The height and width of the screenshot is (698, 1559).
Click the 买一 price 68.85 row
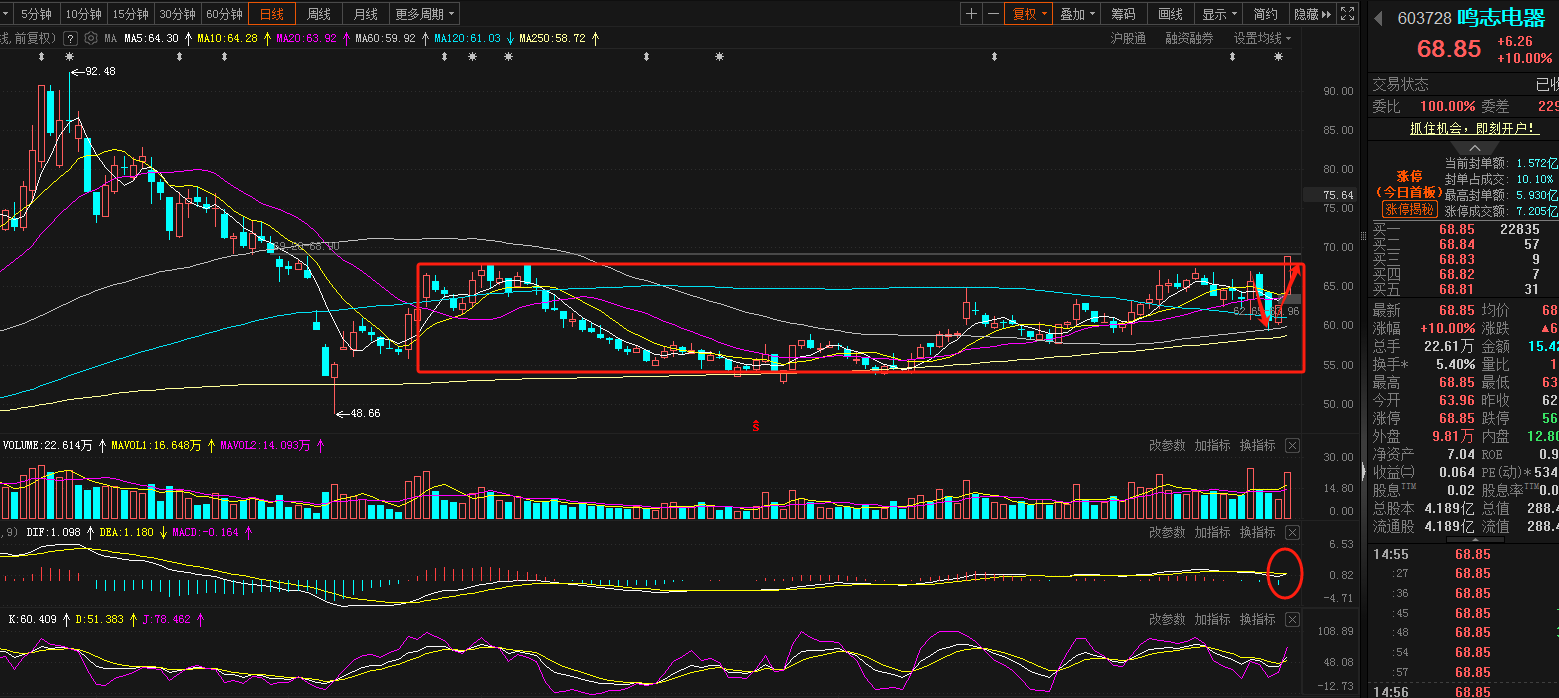[1464, 229]
